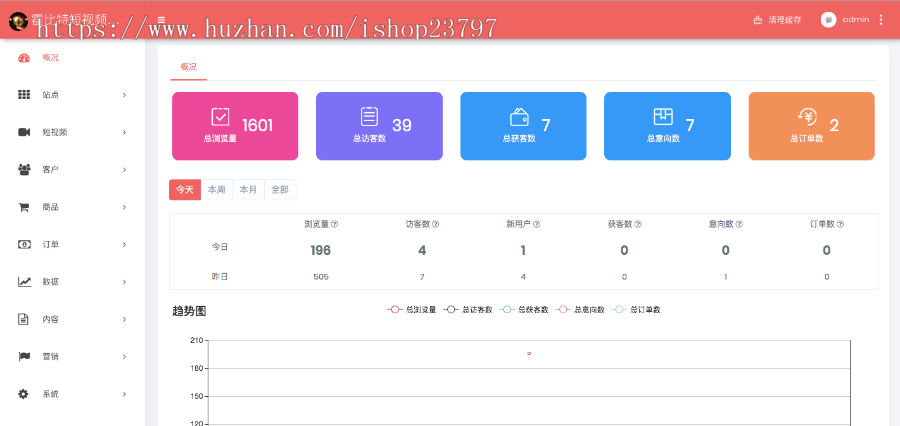Click the admin username in header
The height and width of the screenshot is (426, 900).
[856, 20]
